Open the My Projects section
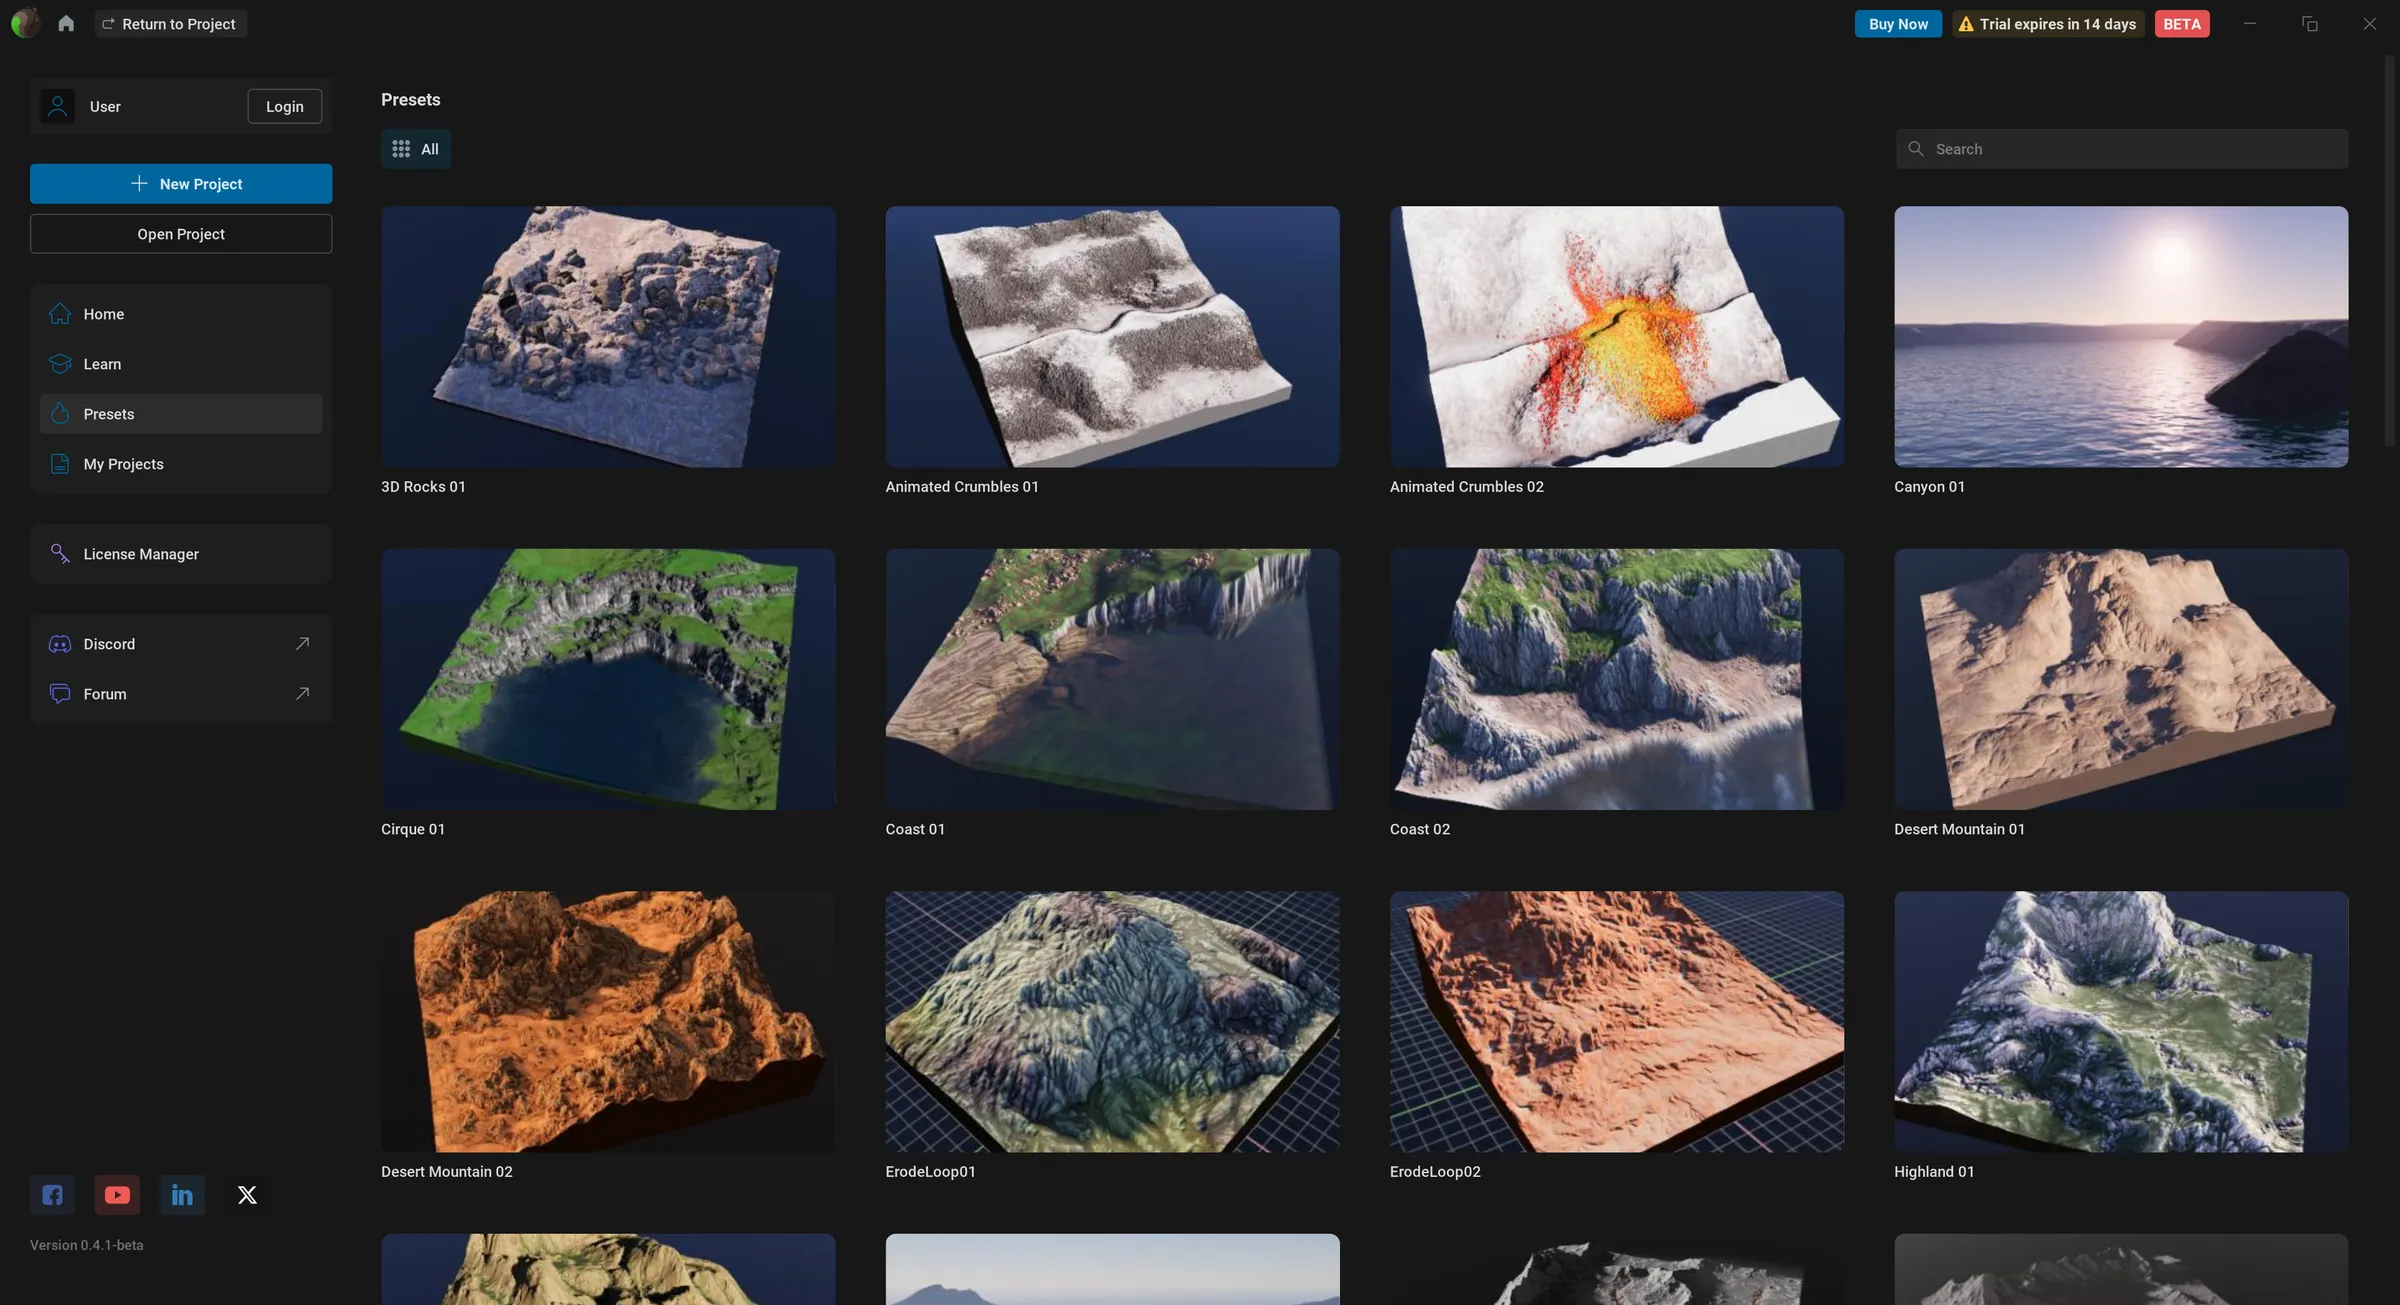This screenshot has height=1305, width=2400. click(x=123, y=463)
